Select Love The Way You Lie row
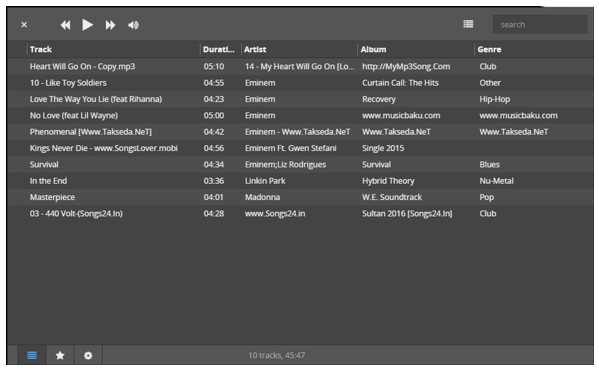This screenshot has height=370, width=599. [300, 99]
